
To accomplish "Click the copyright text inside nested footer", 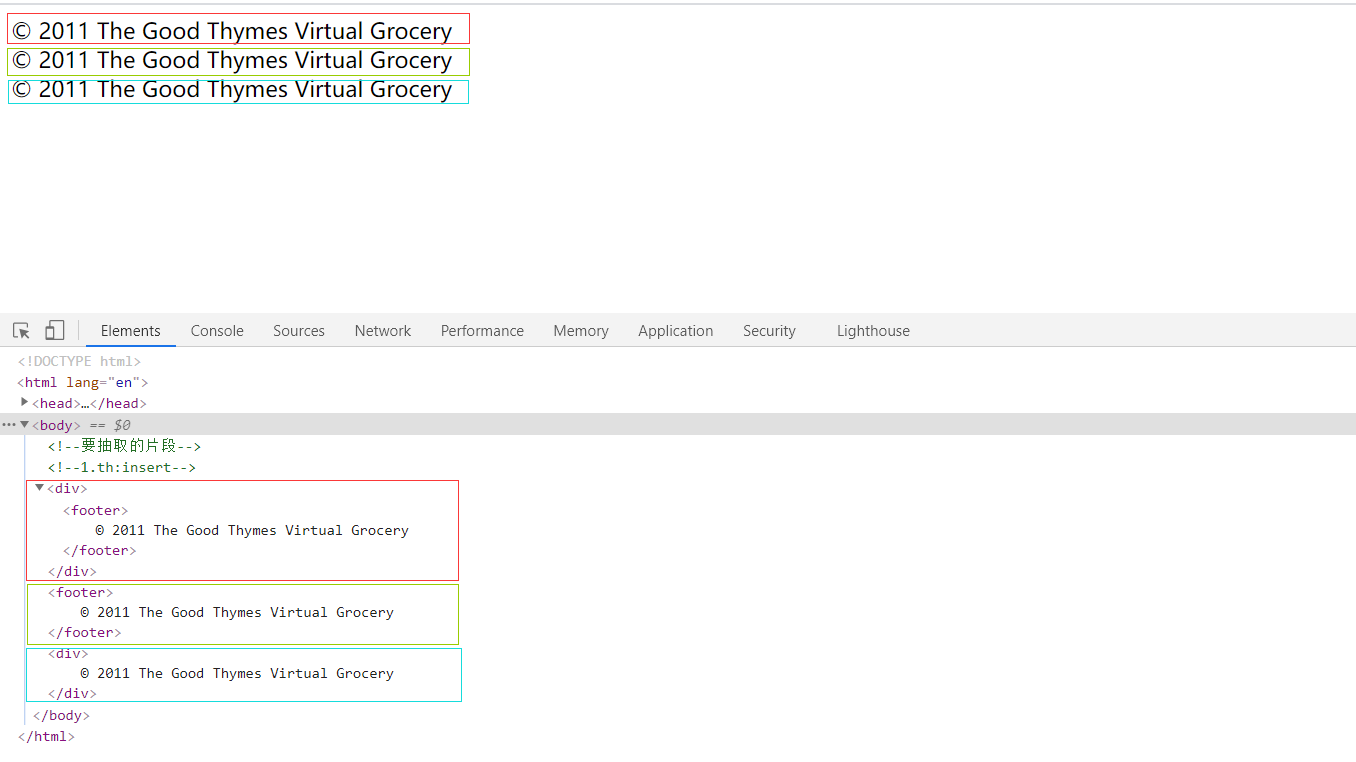I will point(252,530).
